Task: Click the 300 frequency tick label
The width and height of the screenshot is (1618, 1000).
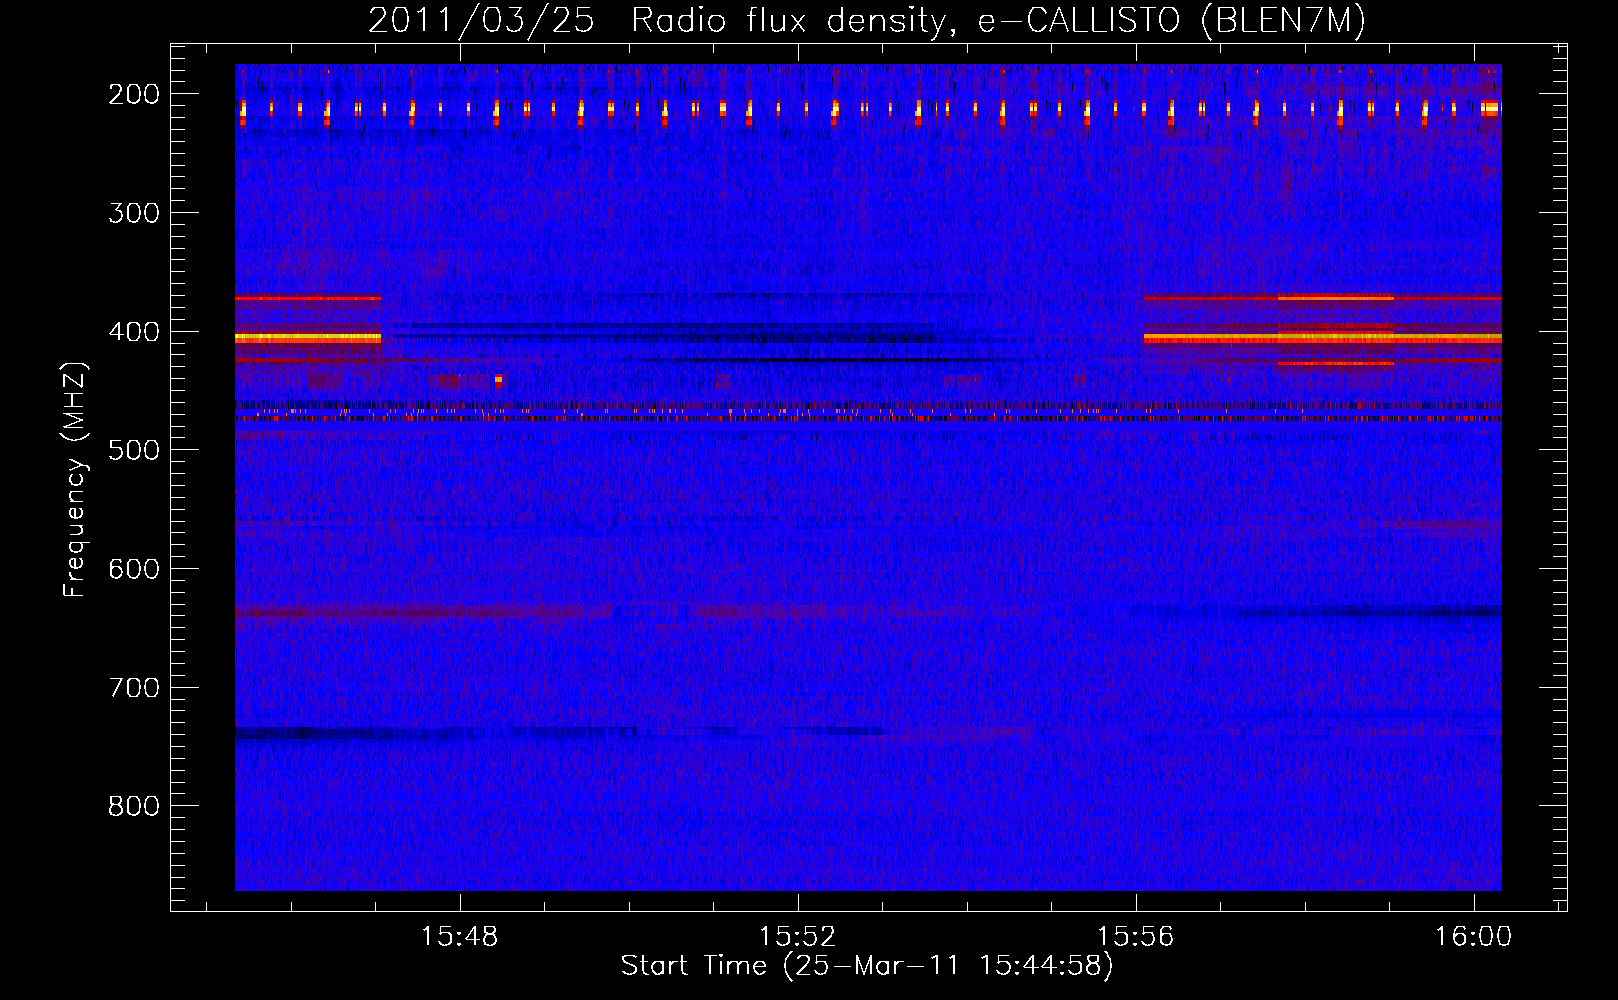Action: click(134, 213)
